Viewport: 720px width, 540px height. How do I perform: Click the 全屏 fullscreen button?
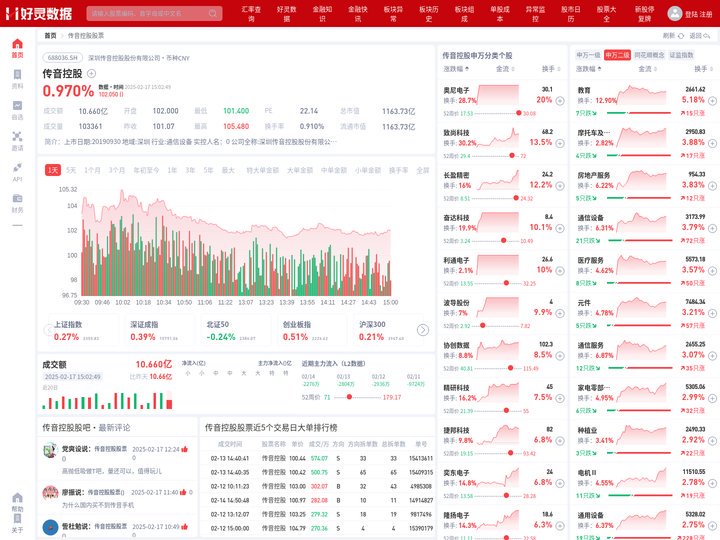pos(422,170)
